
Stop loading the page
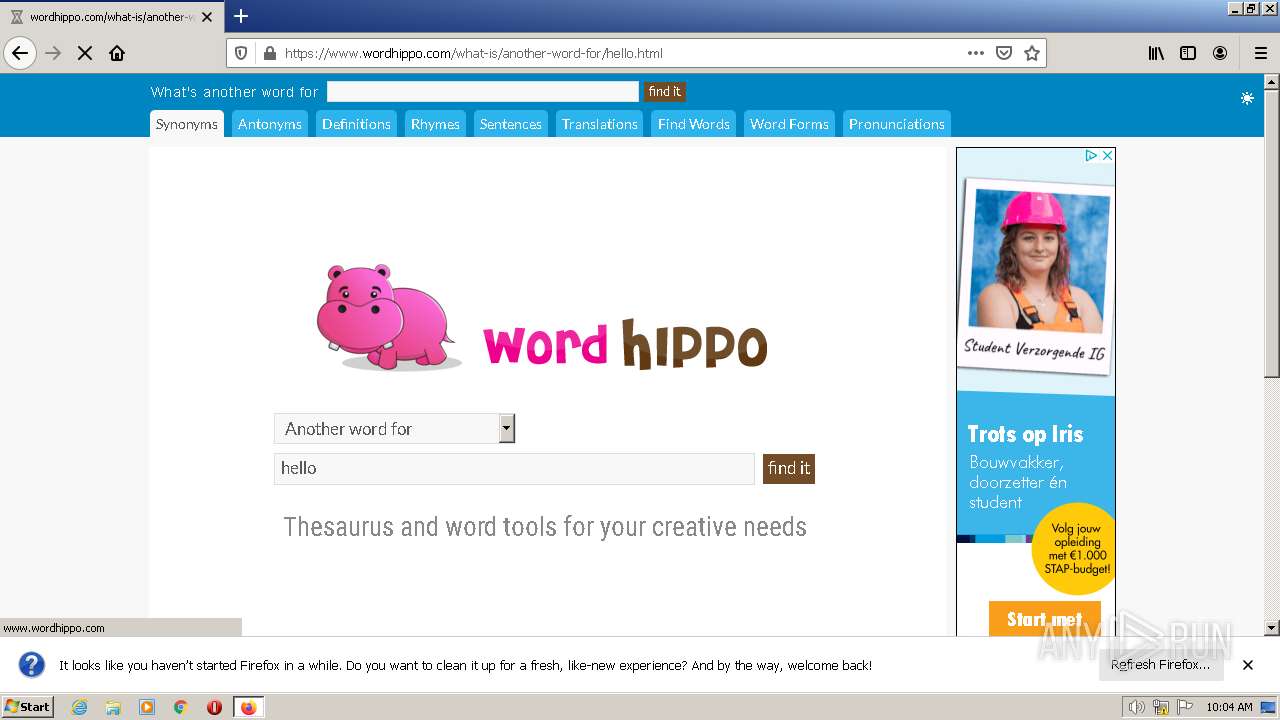pos(85,53)
